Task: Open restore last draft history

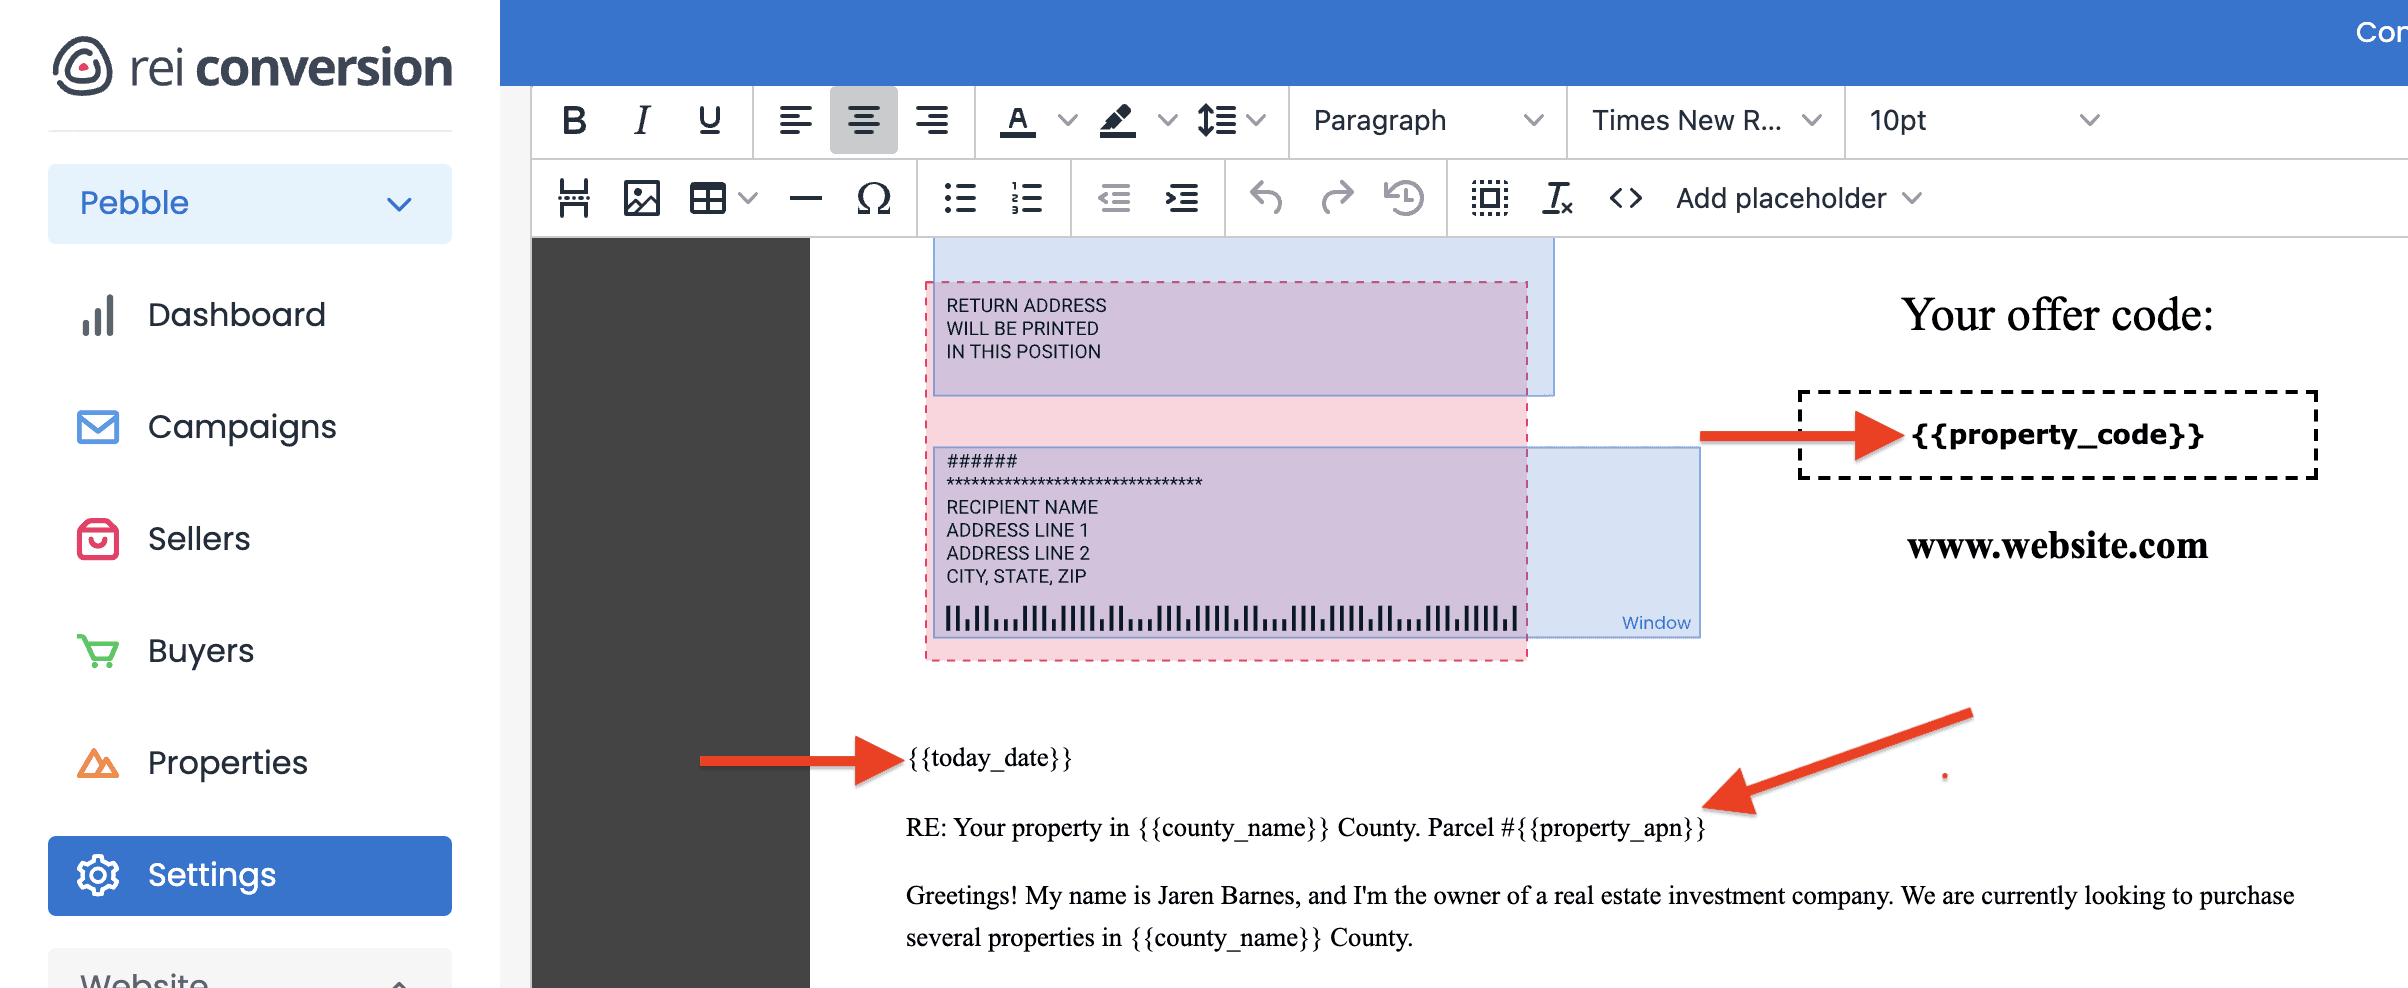Action: 1404,198
